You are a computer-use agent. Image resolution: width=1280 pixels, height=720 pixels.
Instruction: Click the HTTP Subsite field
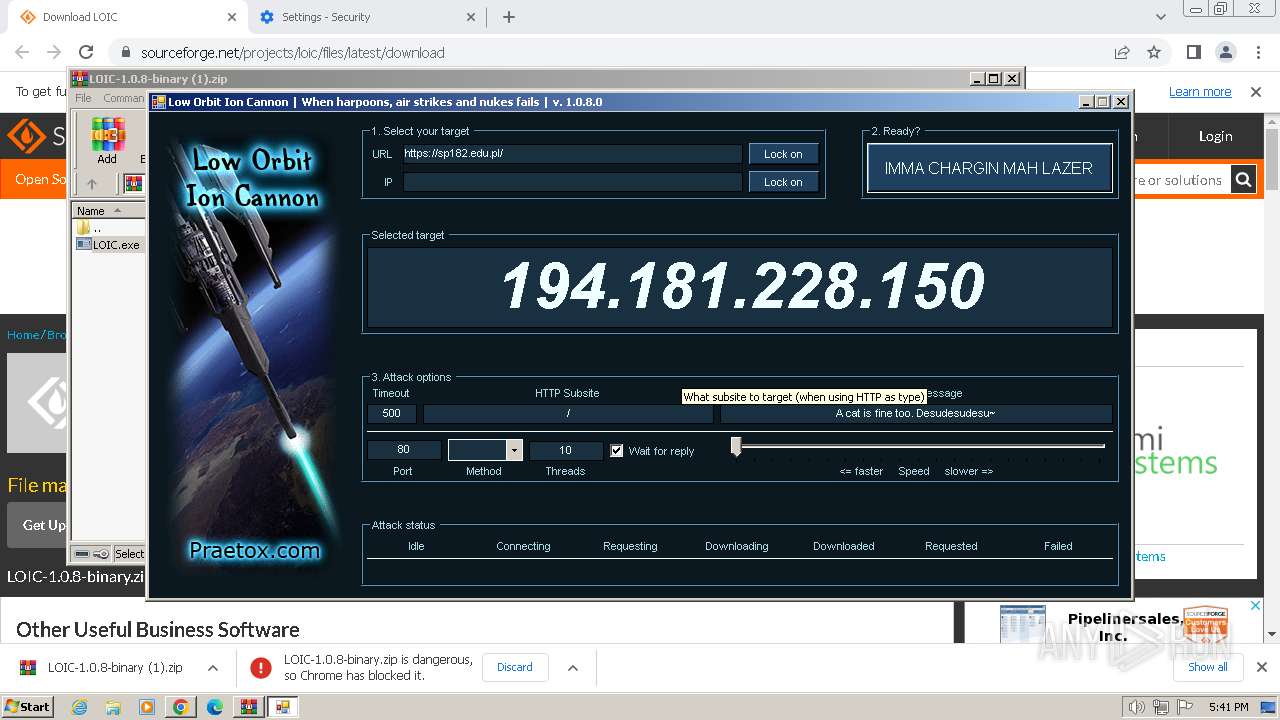[x=568, y=413]
